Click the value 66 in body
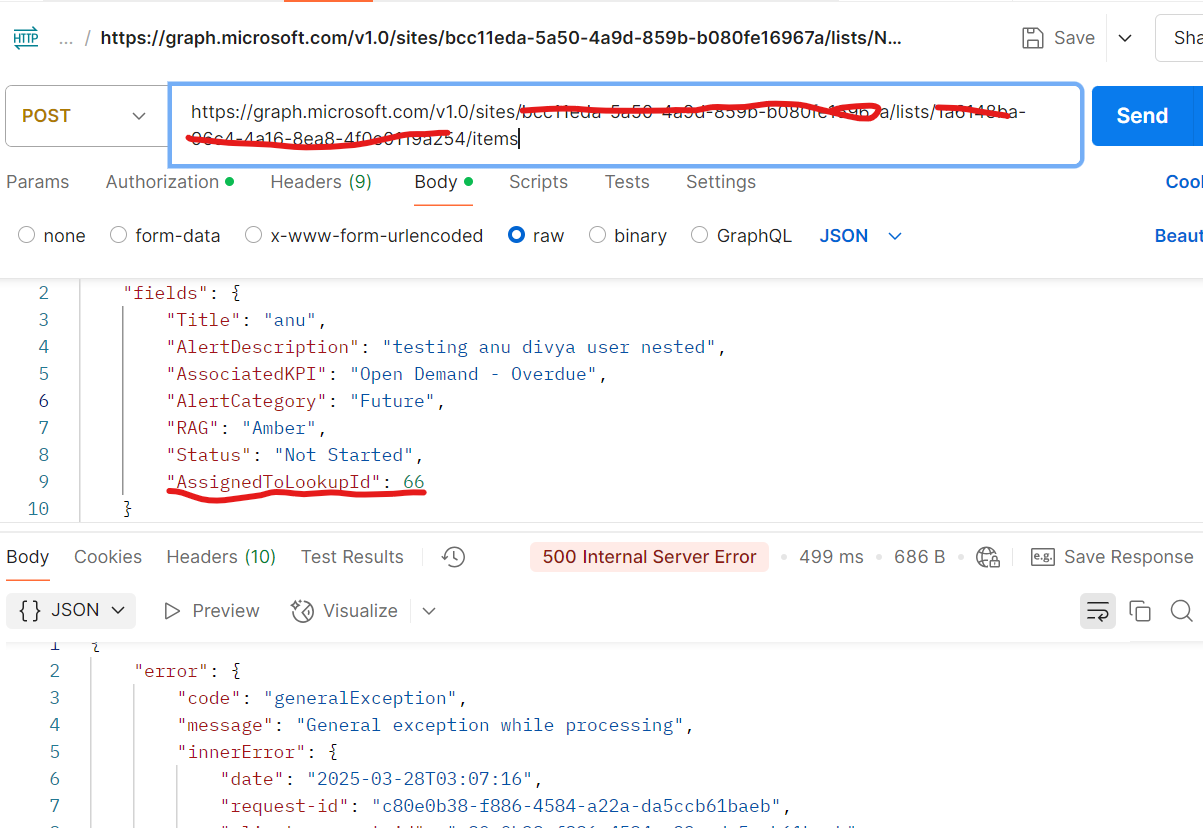This screenshot has width=1203, height=837. click(414, 482)
